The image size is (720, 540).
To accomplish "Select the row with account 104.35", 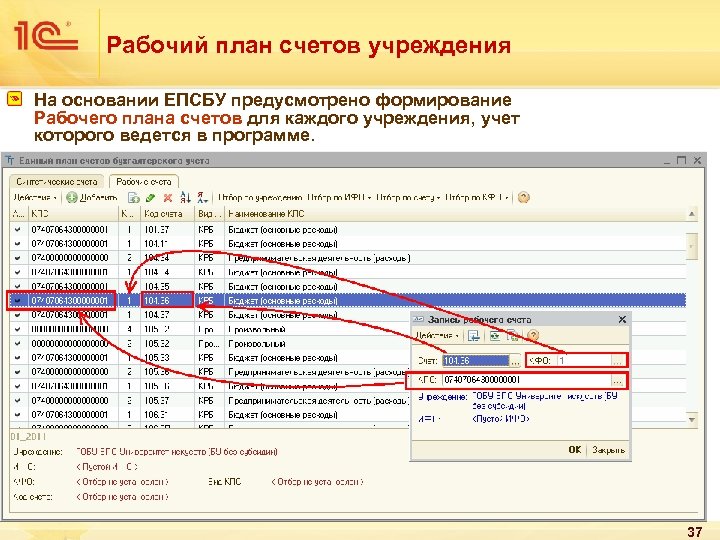I will coord(348,287).
